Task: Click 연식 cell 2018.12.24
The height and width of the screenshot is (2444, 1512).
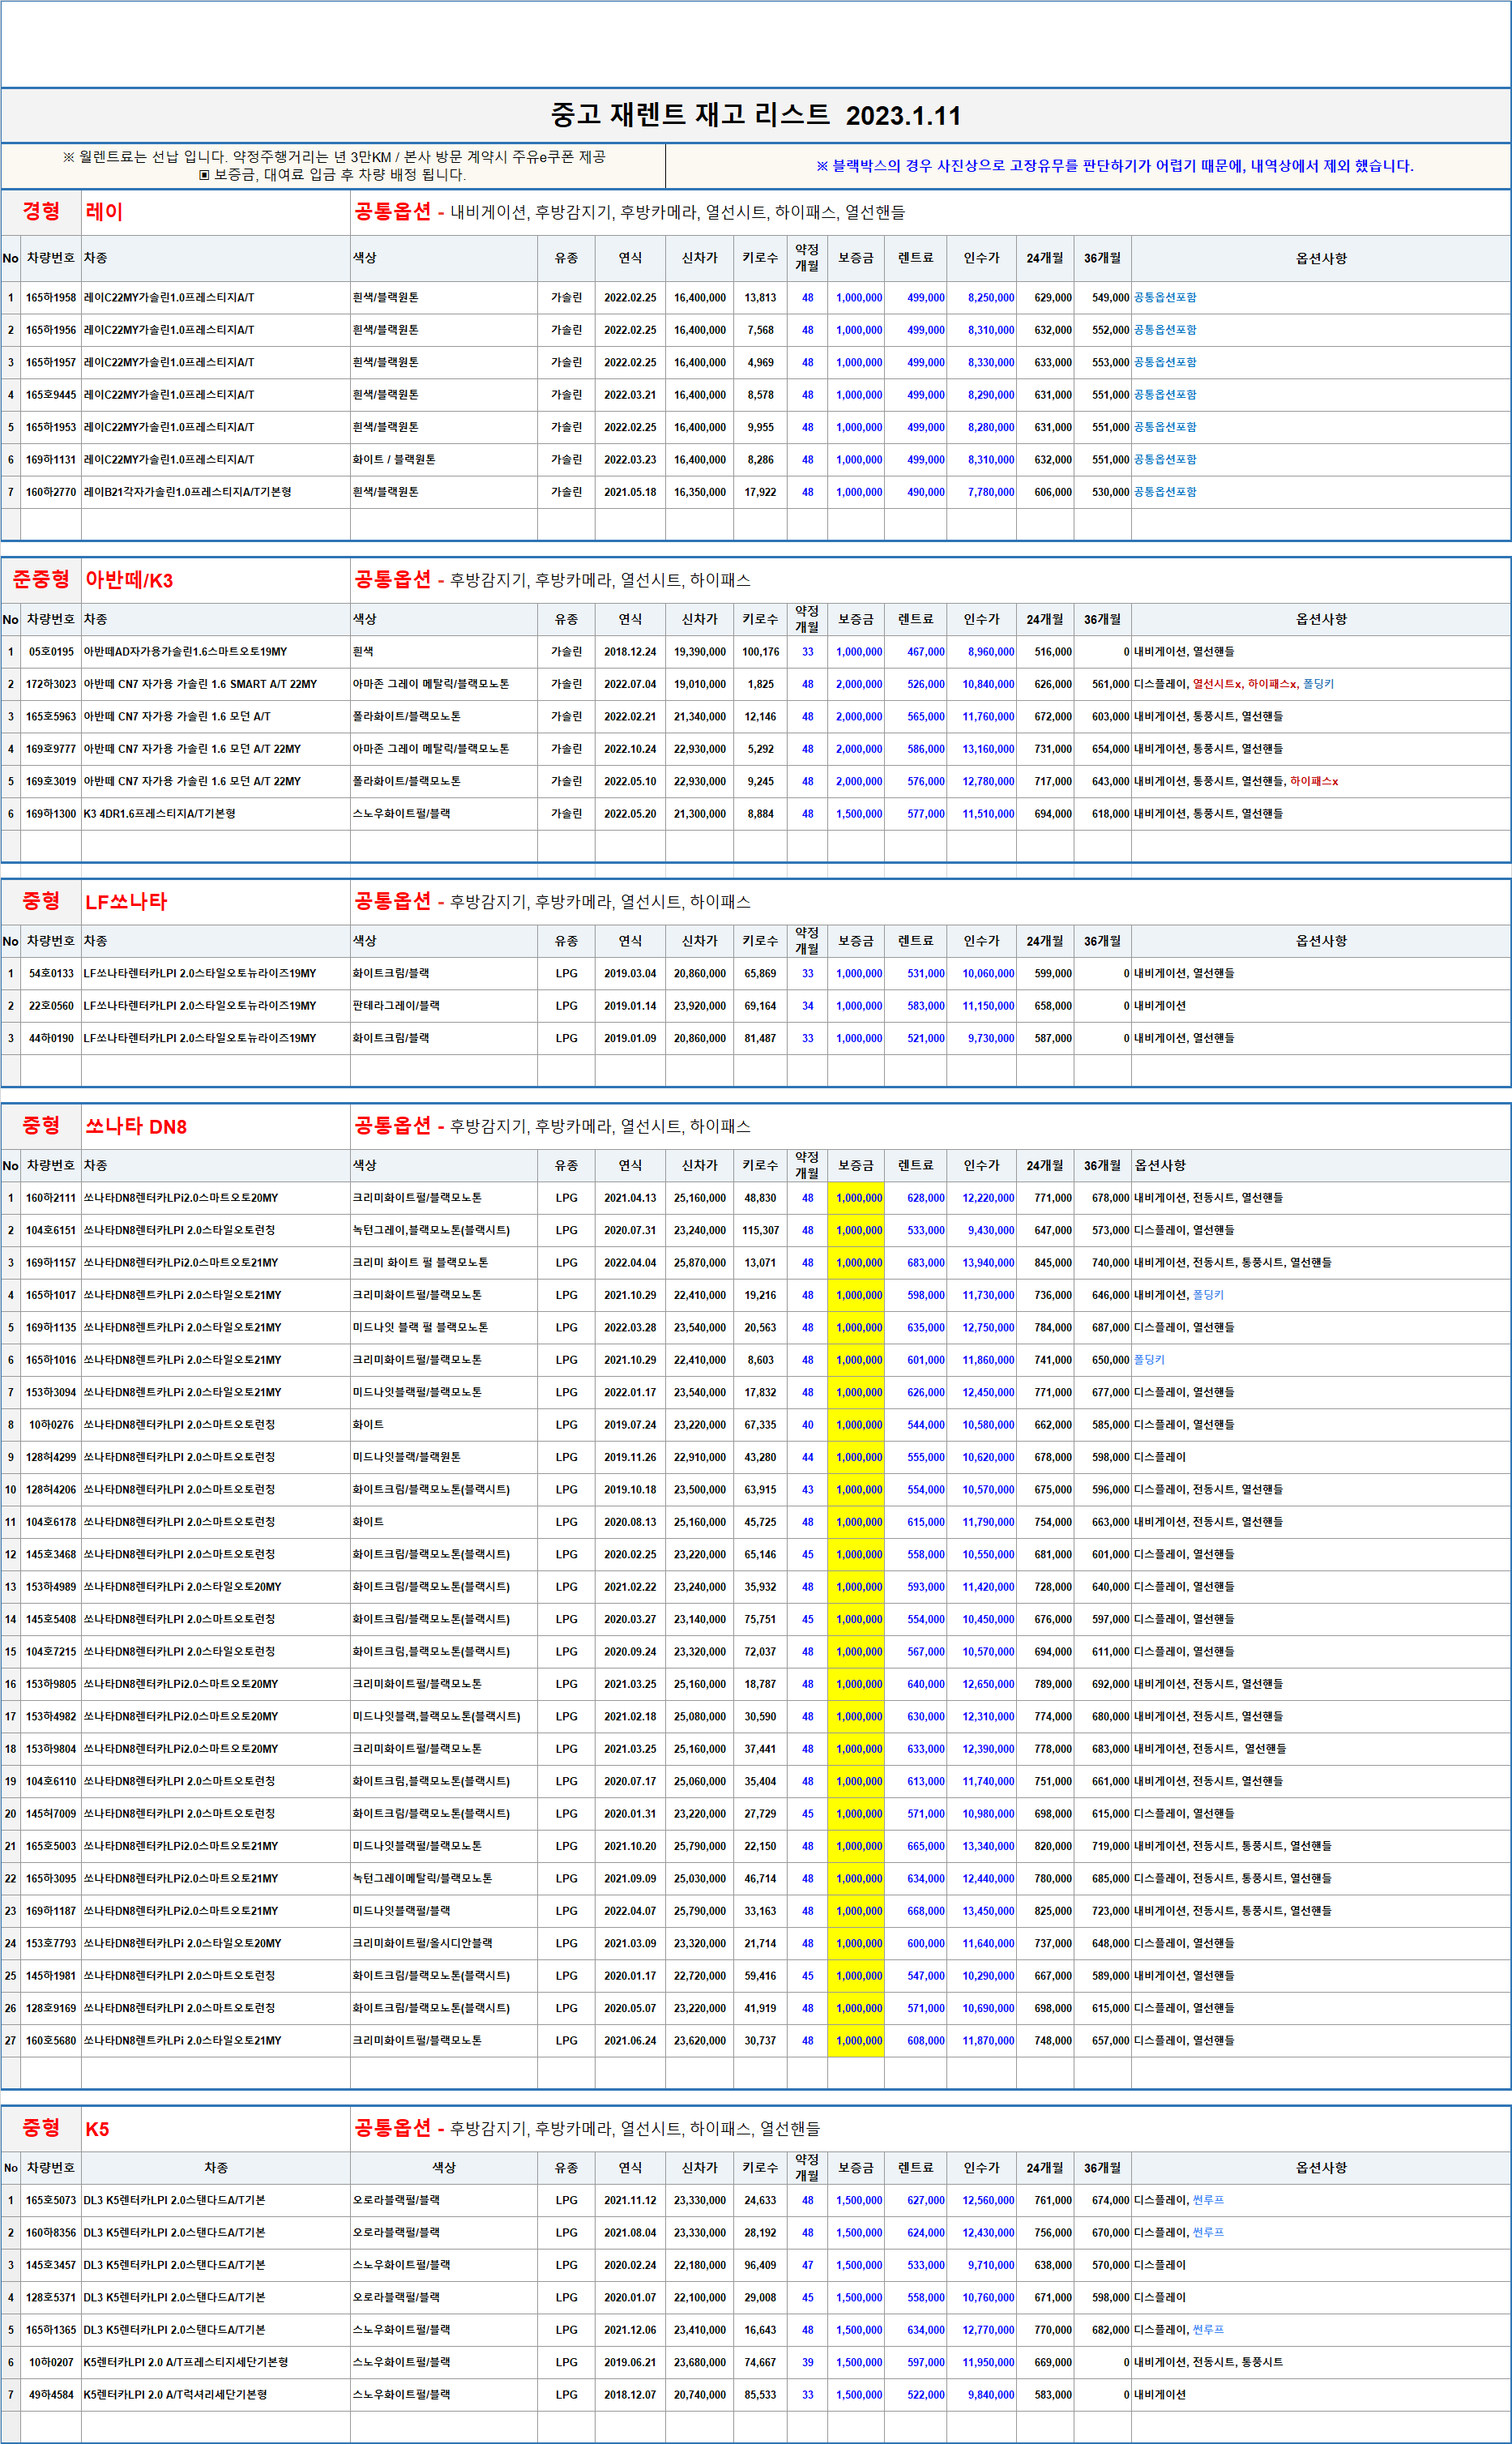Action: click(x=630, y=652)
